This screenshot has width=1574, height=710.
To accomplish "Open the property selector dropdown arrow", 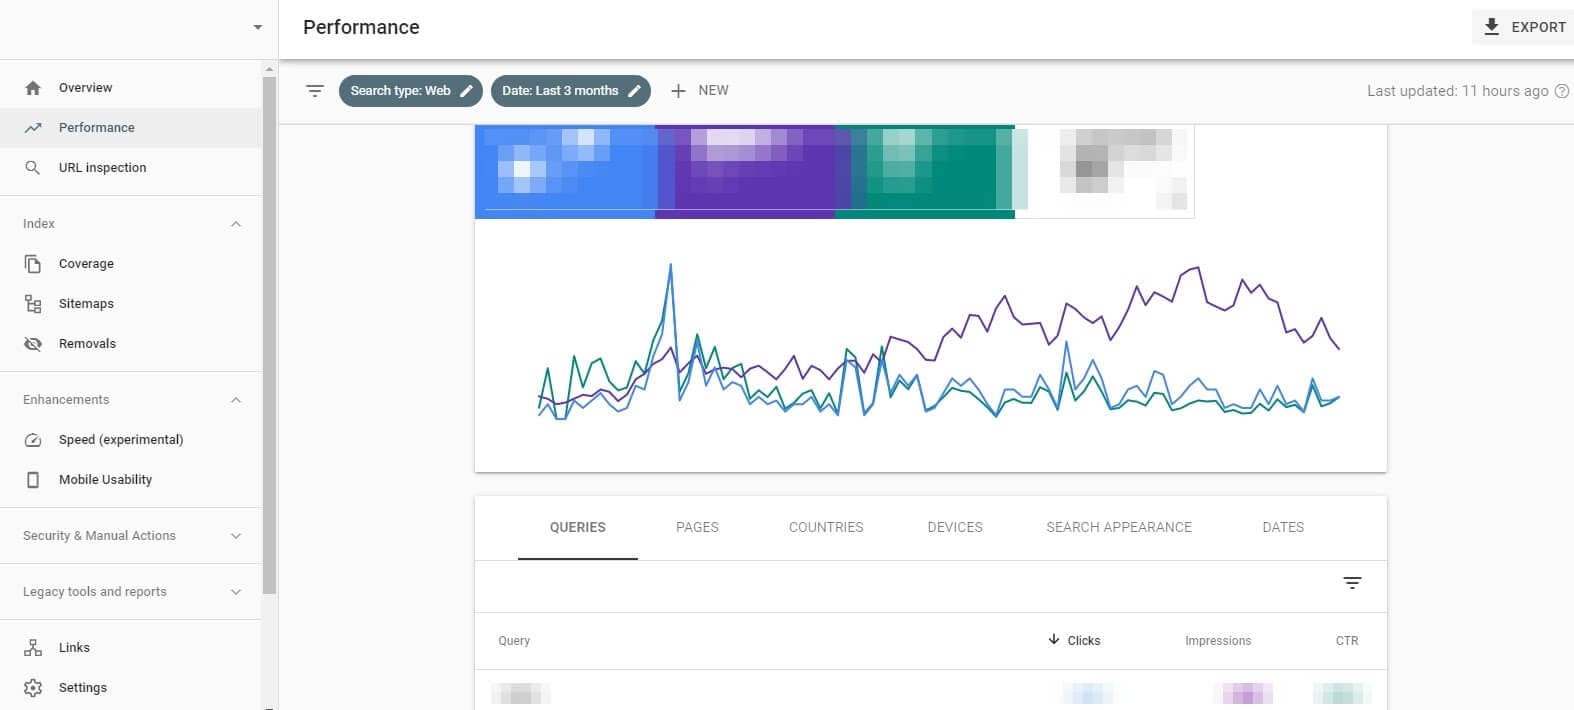I will tap(258, 28).
